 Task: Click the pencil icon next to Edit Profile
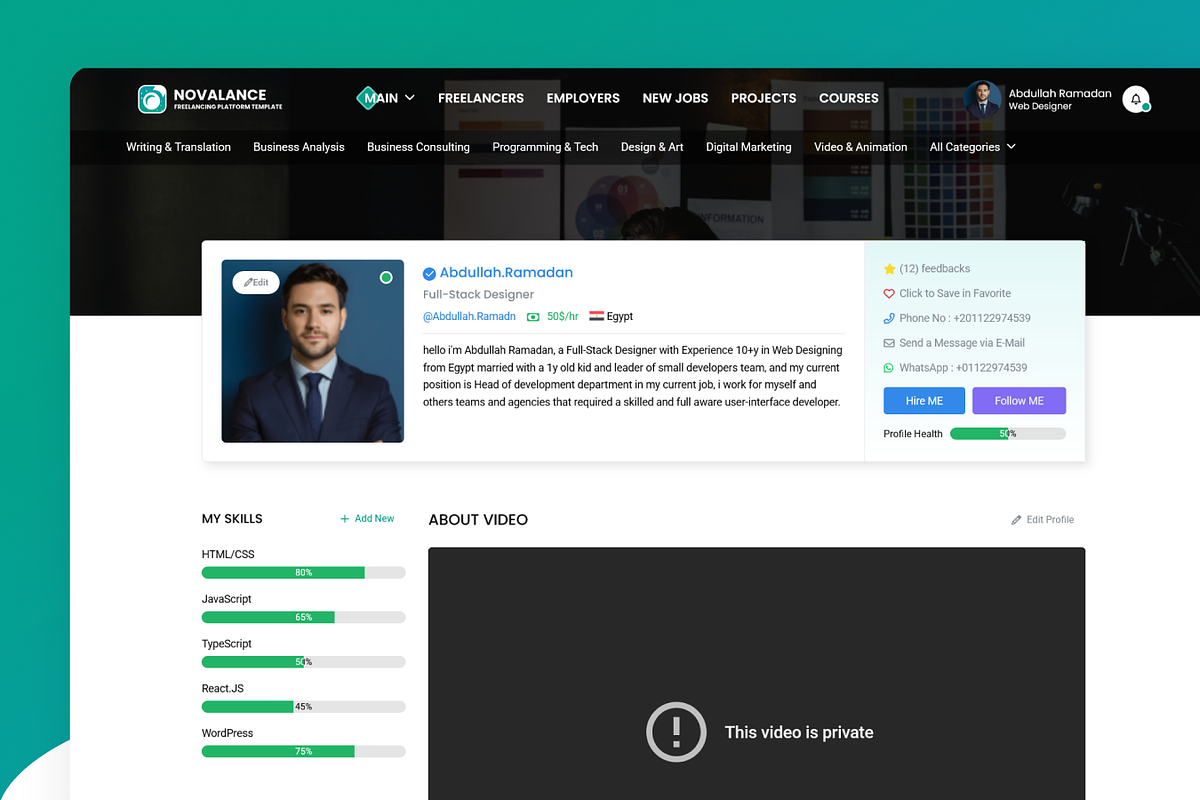[x=1016, y=520]
